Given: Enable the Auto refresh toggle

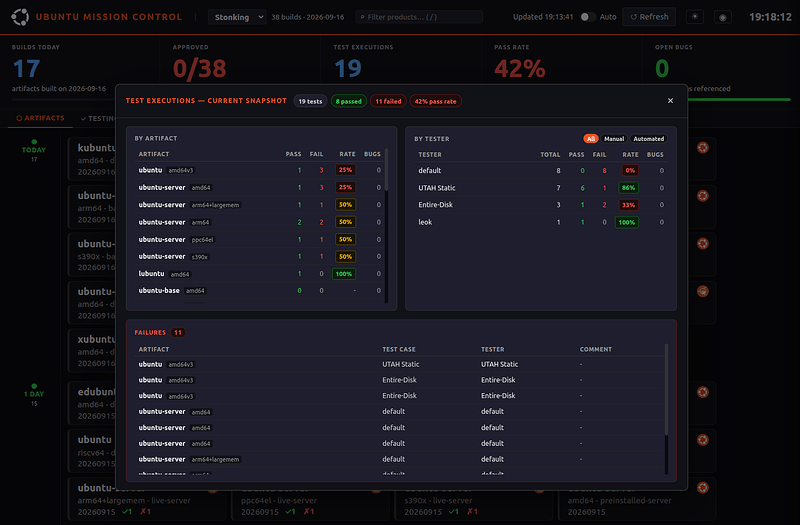Looking at the screenshot, I should pos(588,17).
